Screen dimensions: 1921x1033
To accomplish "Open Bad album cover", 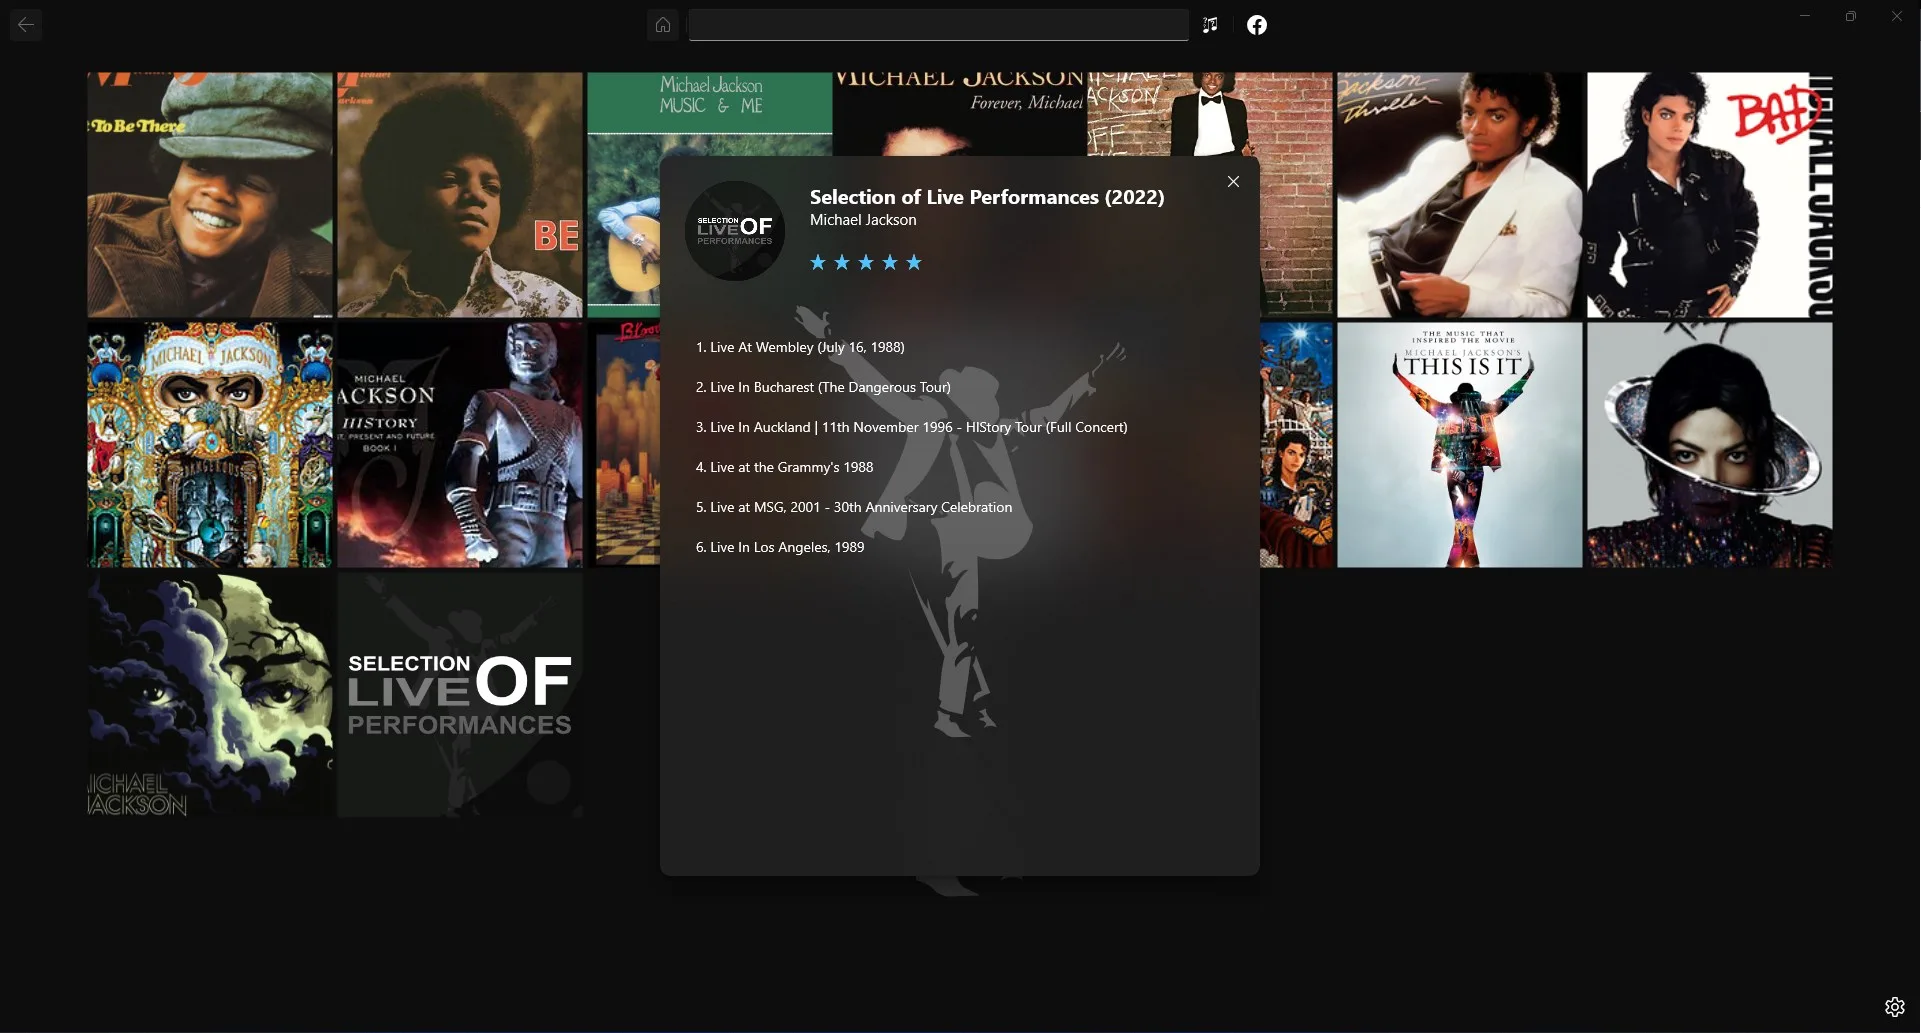I will coord(1710,195).
